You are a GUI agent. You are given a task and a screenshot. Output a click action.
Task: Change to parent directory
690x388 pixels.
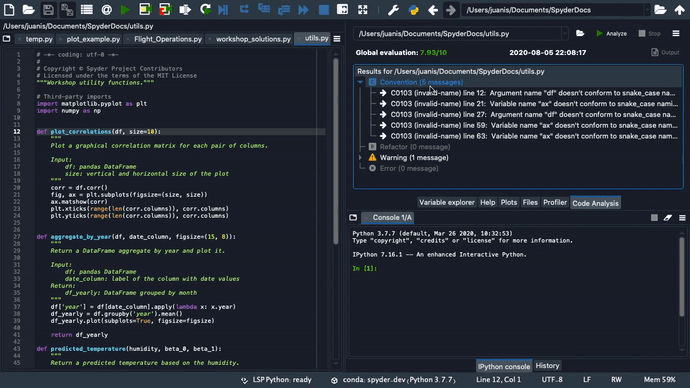pyautogui.click(x=679, y=9)
